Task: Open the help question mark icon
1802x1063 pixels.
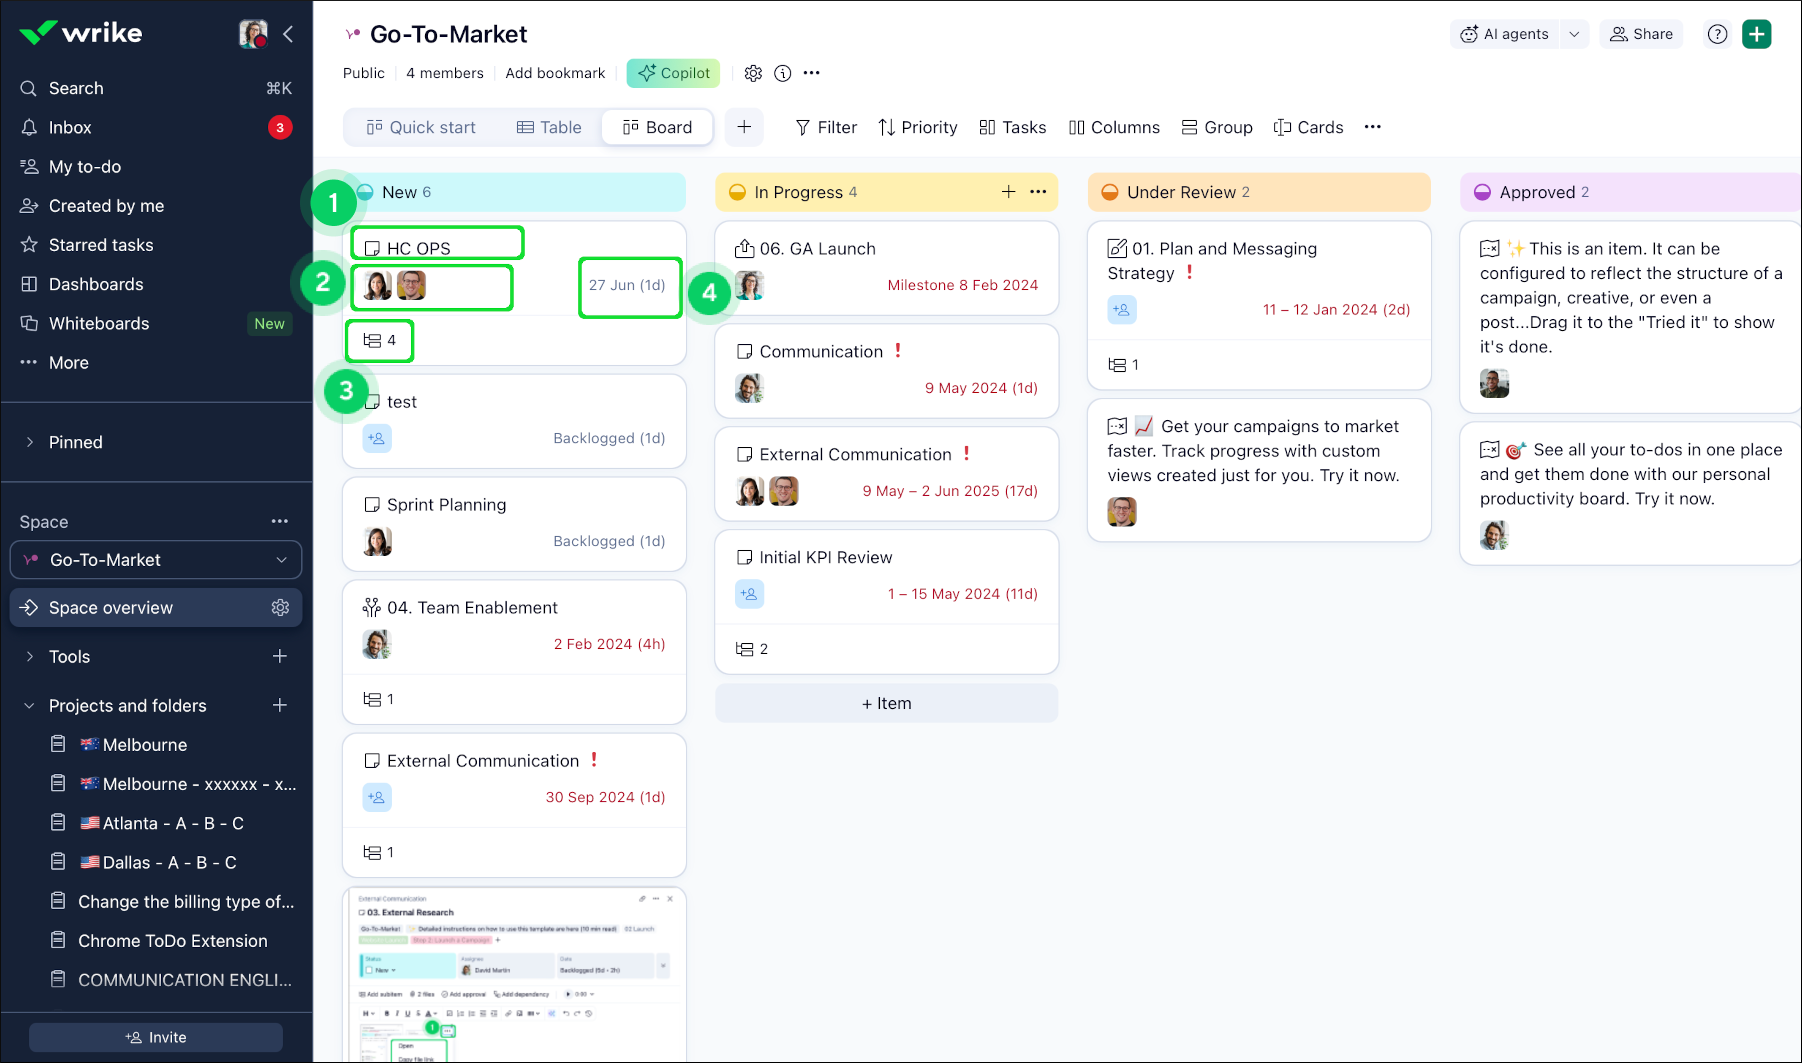Action: pos(1718,34)
